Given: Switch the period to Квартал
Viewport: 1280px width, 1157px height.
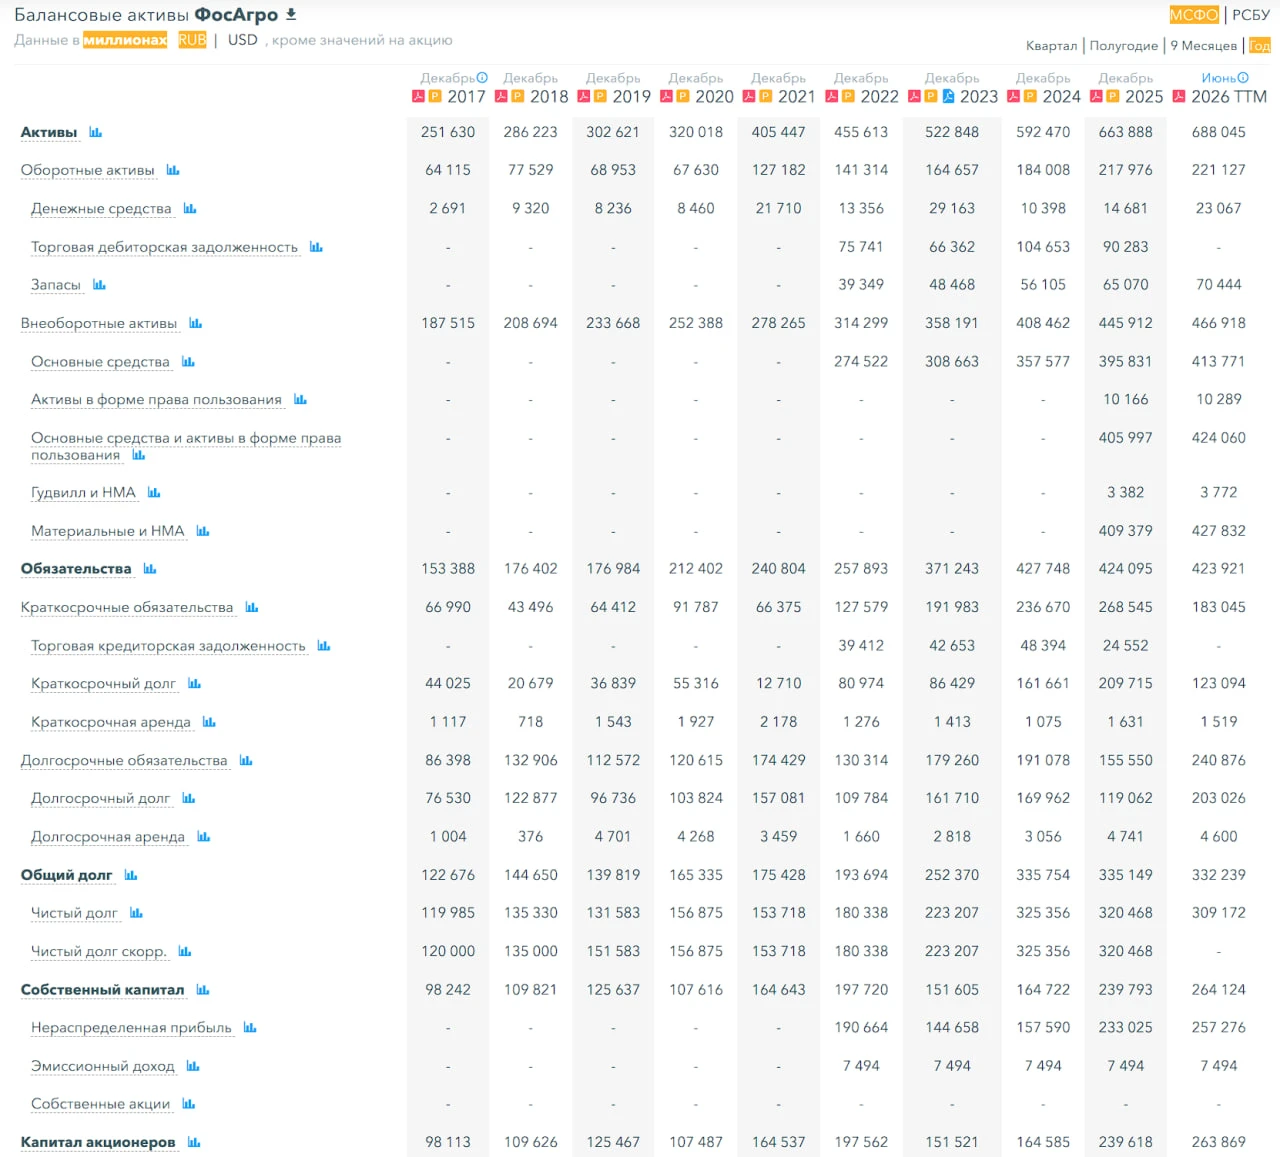Looking at the screenshot, I should [x=1052, y=46].
